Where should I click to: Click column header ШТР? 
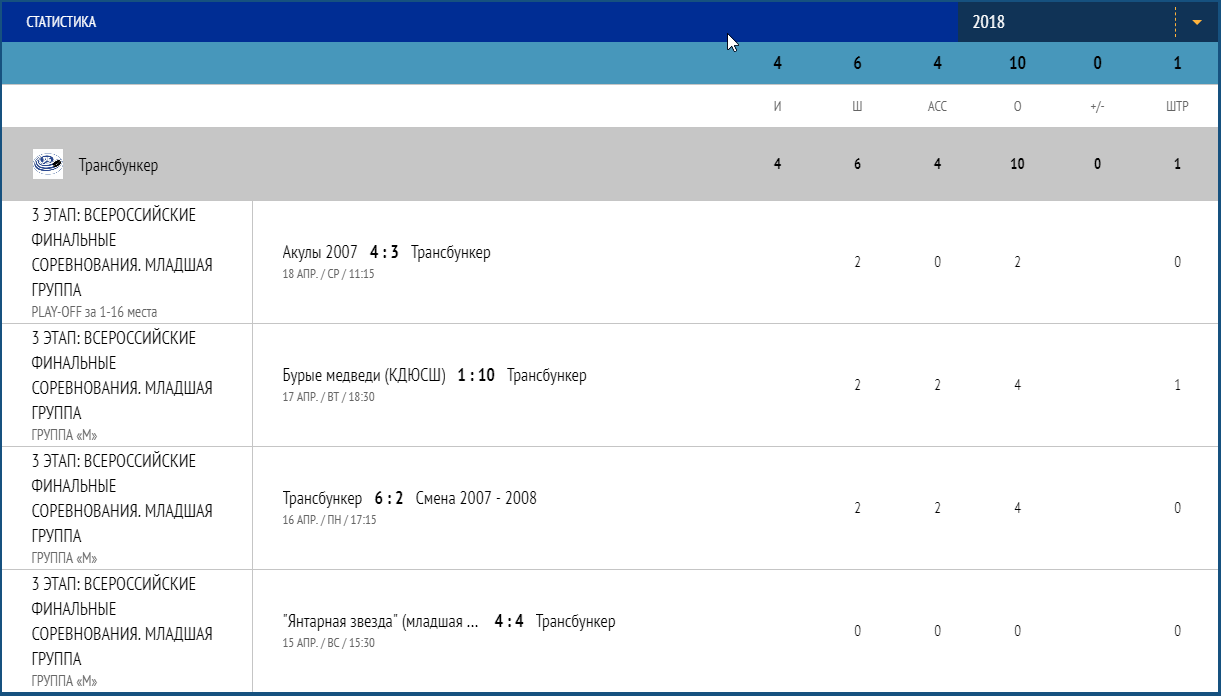click(x=1177, y=106)
